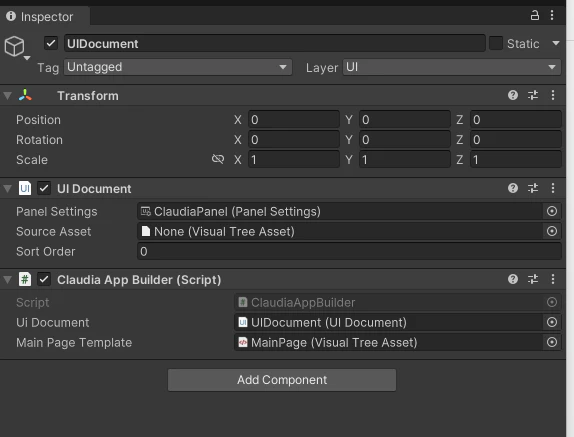The width and height of the screenshot is (574, 437).
Task: Open object picker for Main Page Template
Action: click(x=552, y=342)
